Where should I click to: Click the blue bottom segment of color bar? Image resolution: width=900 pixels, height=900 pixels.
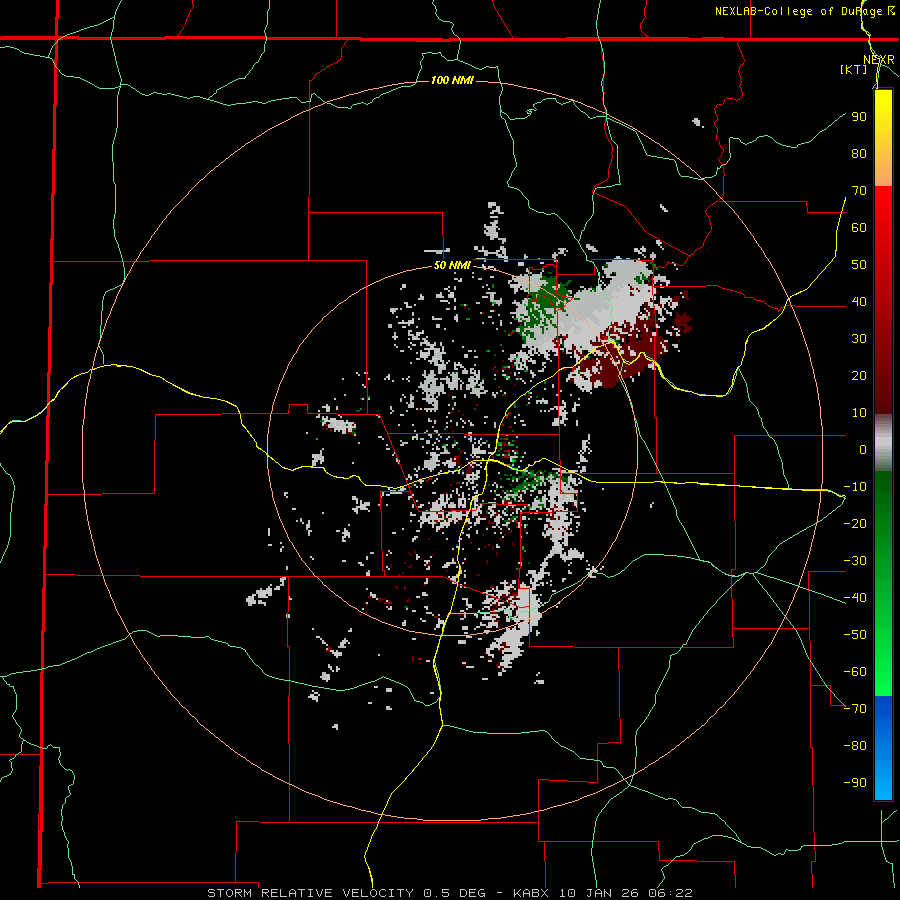tap(883, 748)
